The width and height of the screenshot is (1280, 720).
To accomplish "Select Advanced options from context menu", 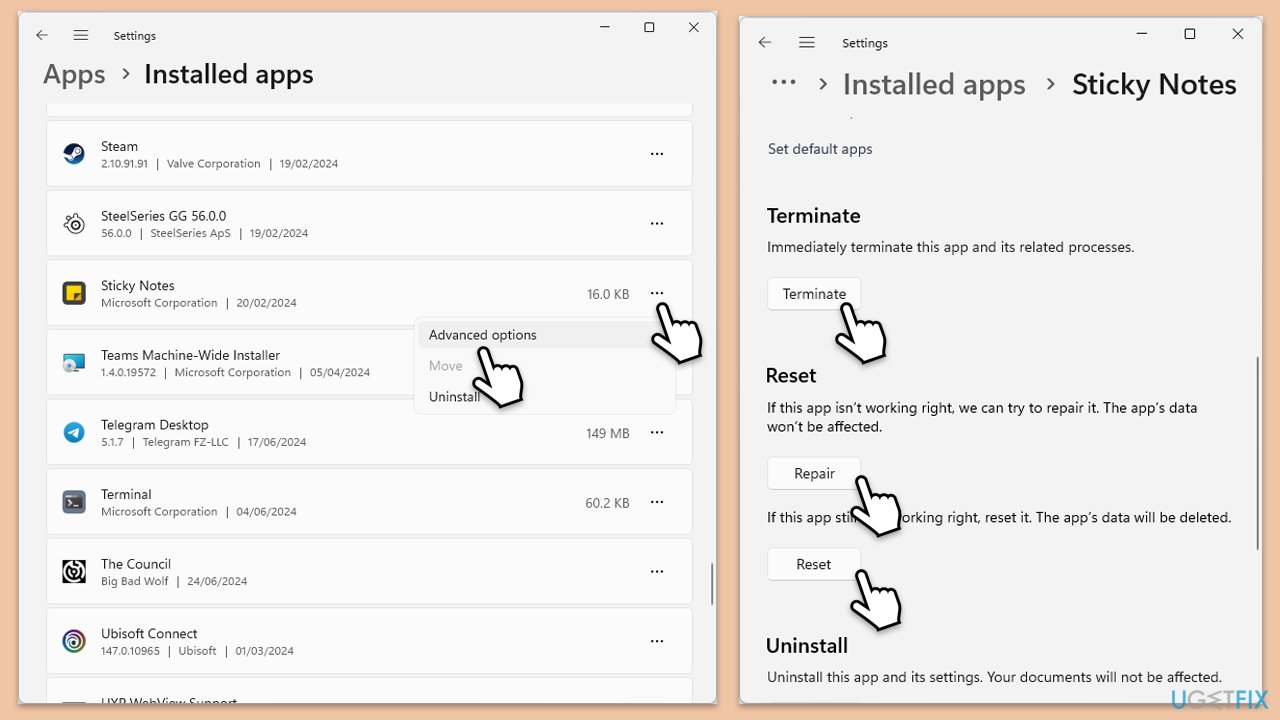I will pyautogui.click(x=545, y=335).
